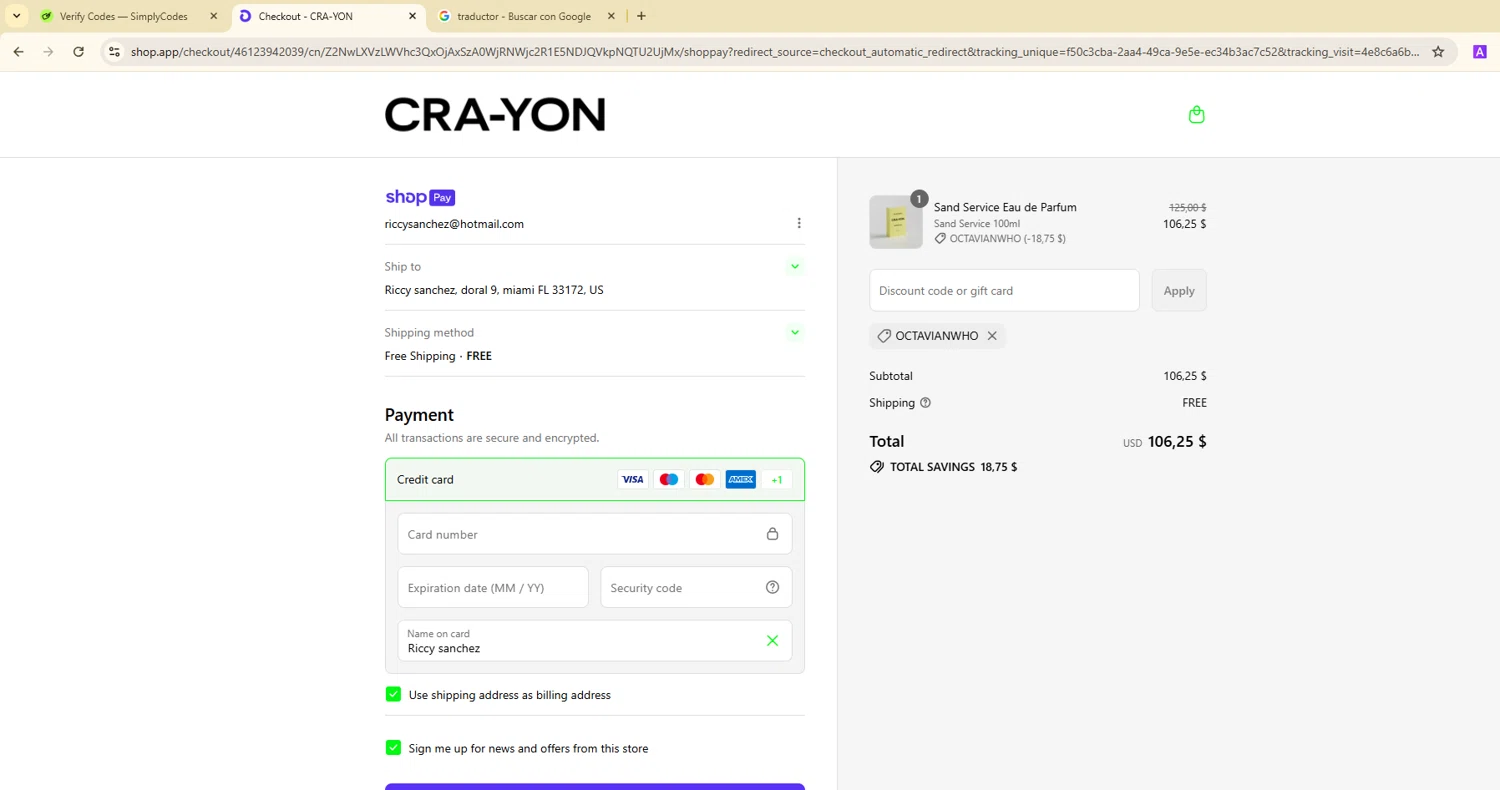Click the OCTAVIANWHO discount tag
The height and width of the screenshot is (790, 1500).
pyautogui.click(x=937, y=336)
